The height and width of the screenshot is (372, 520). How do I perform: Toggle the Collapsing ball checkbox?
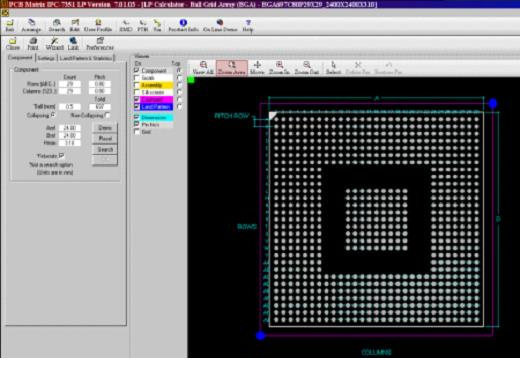53,115
